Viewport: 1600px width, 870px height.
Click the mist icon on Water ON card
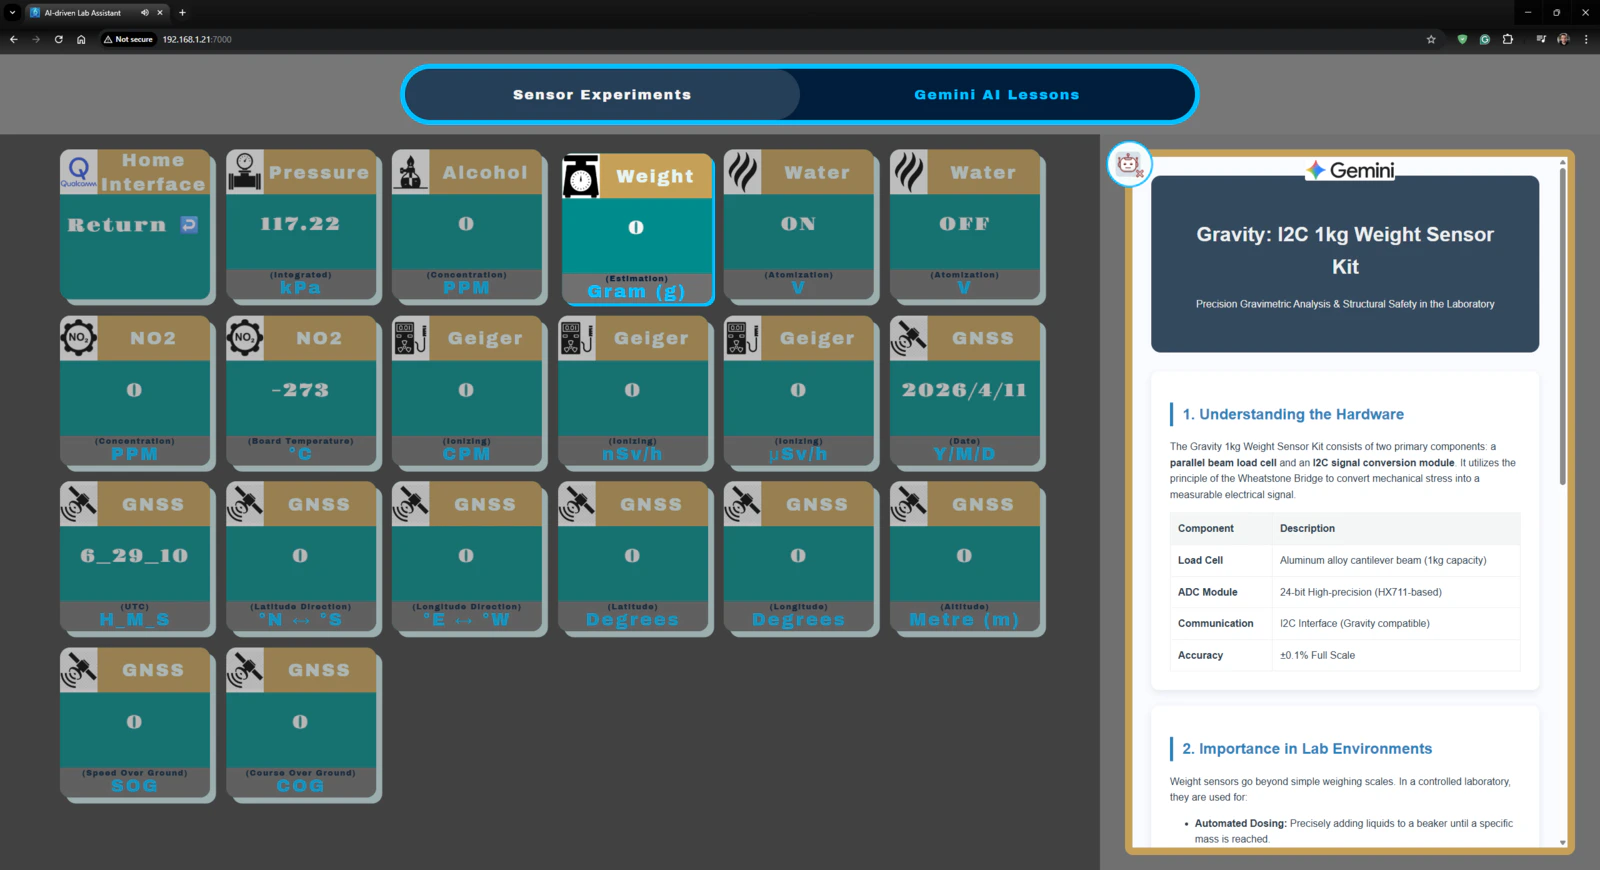pyautogui.click(x=743, y=171)
